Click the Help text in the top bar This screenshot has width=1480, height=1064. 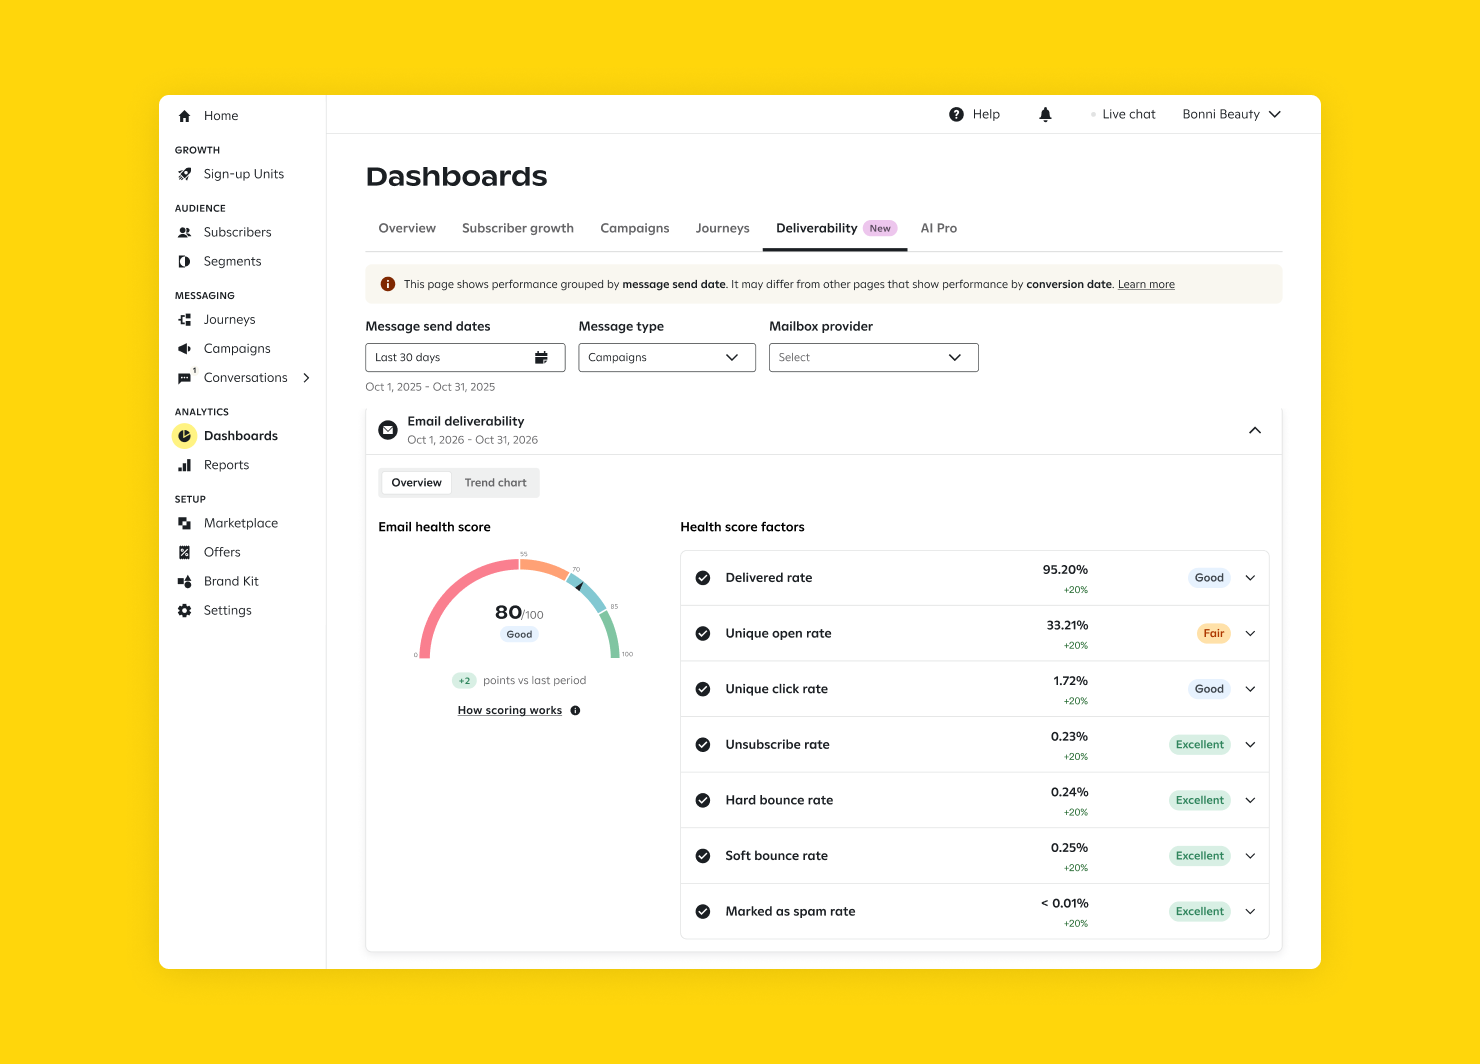tap(986, 114)
